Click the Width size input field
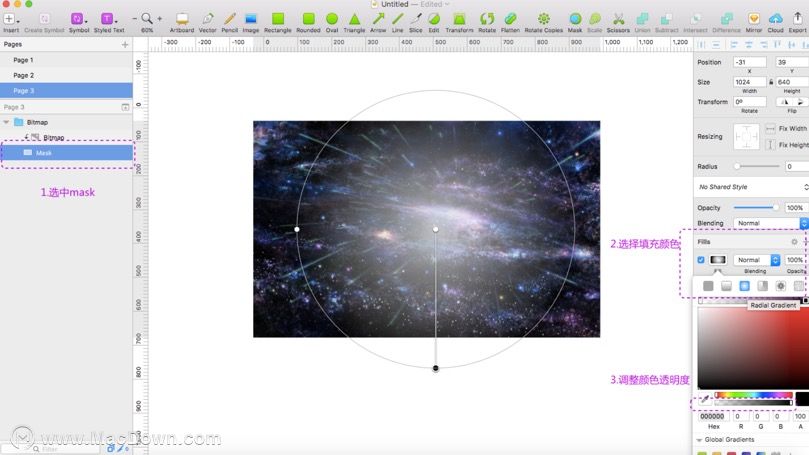 750,82
